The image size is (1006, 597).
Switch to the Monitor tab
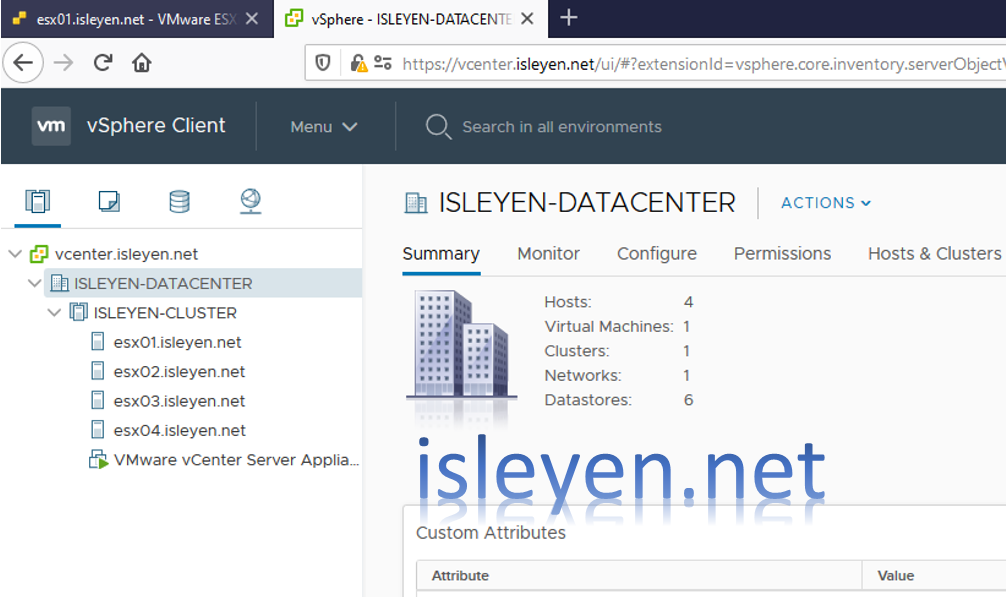point(548,253)
